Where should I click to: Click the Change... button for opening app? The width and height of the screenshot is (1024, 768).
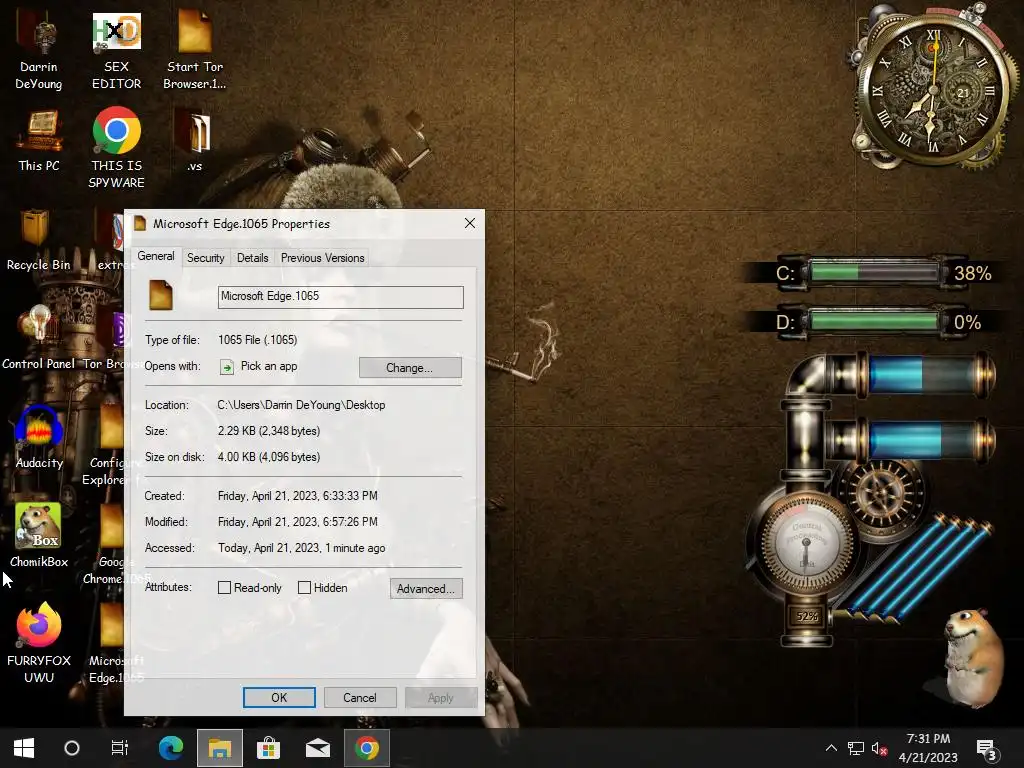pyautogui.click(x=410, y=368)
